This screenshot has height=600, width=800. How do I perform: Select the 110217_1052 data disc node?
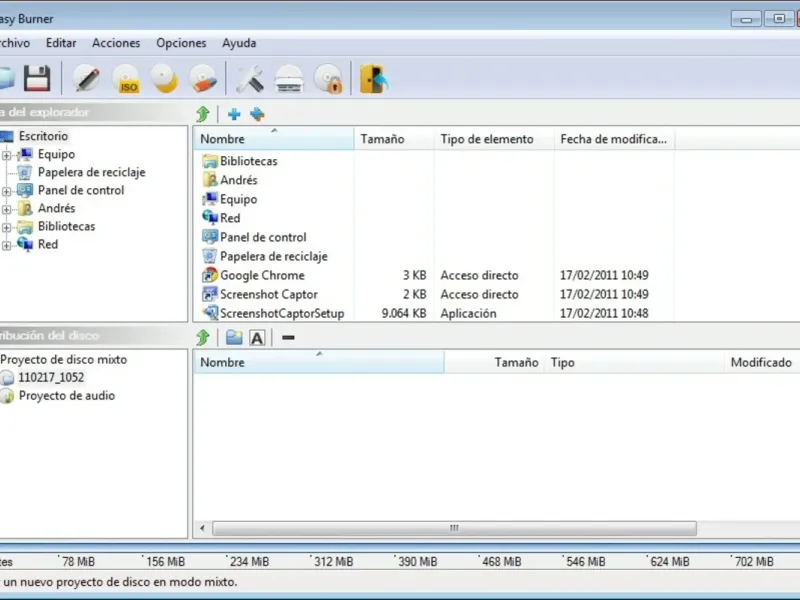[x=51, y=378]
